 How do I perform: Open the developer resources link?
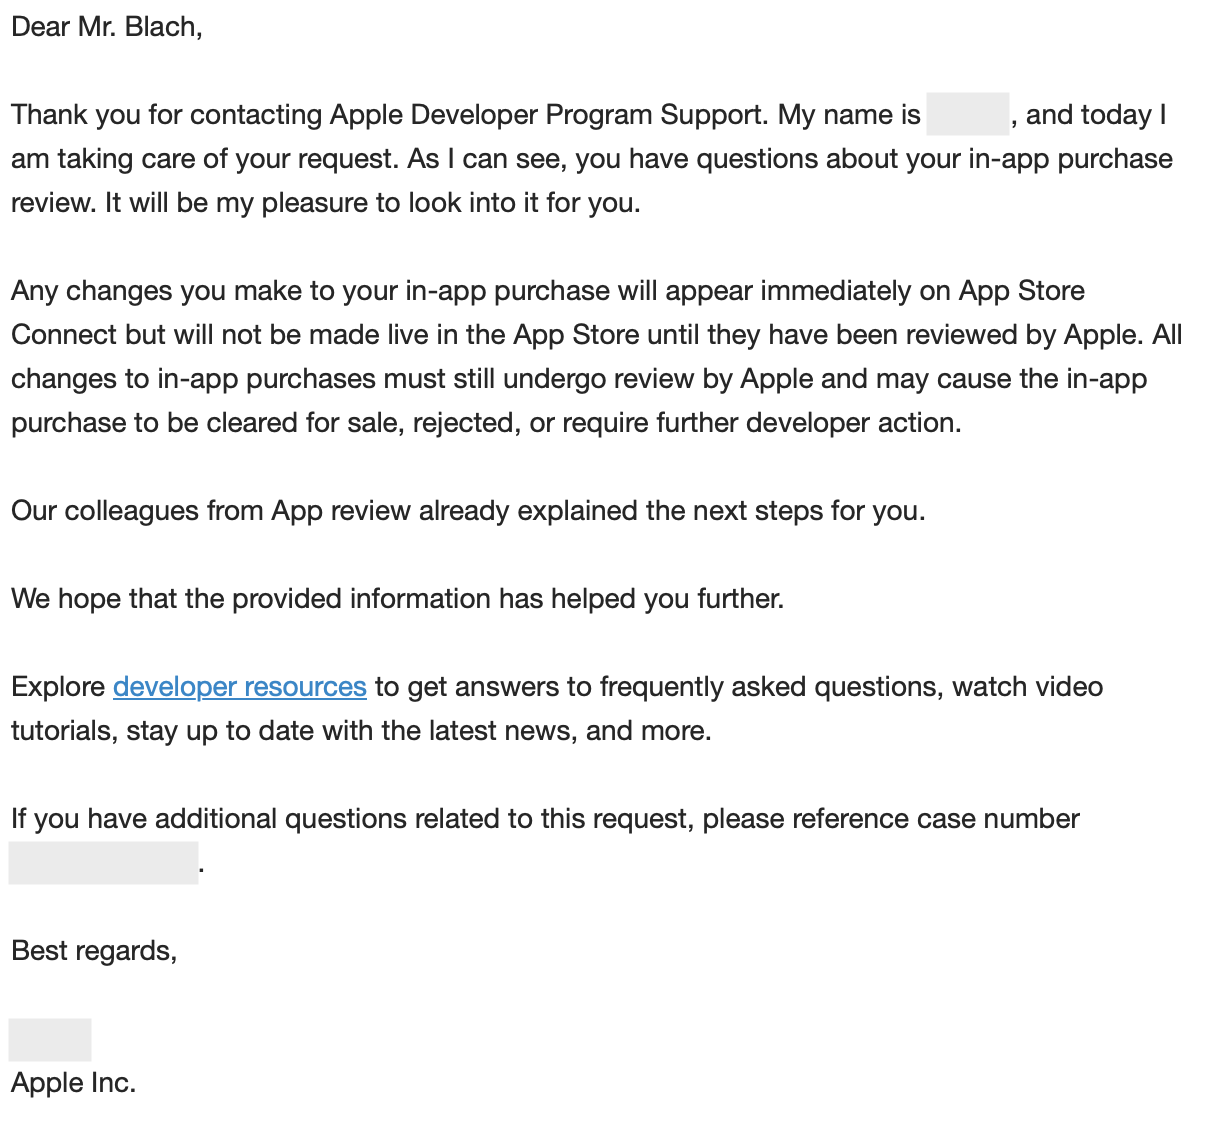pyautogui.click(x=239, y=687)
